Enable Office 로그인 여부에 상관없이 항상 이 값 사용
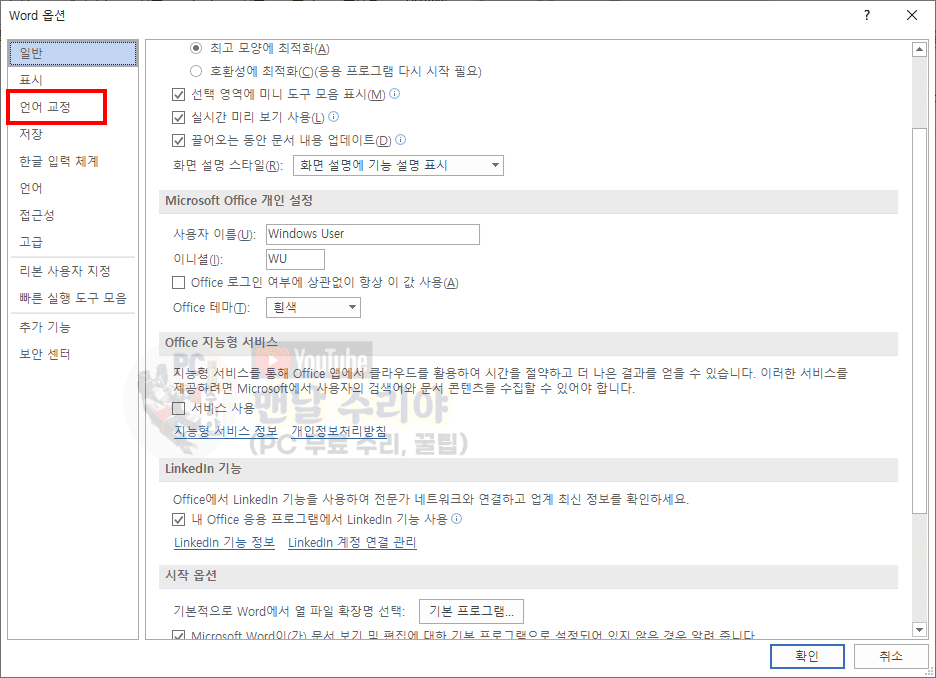 [x=178, y=282]
